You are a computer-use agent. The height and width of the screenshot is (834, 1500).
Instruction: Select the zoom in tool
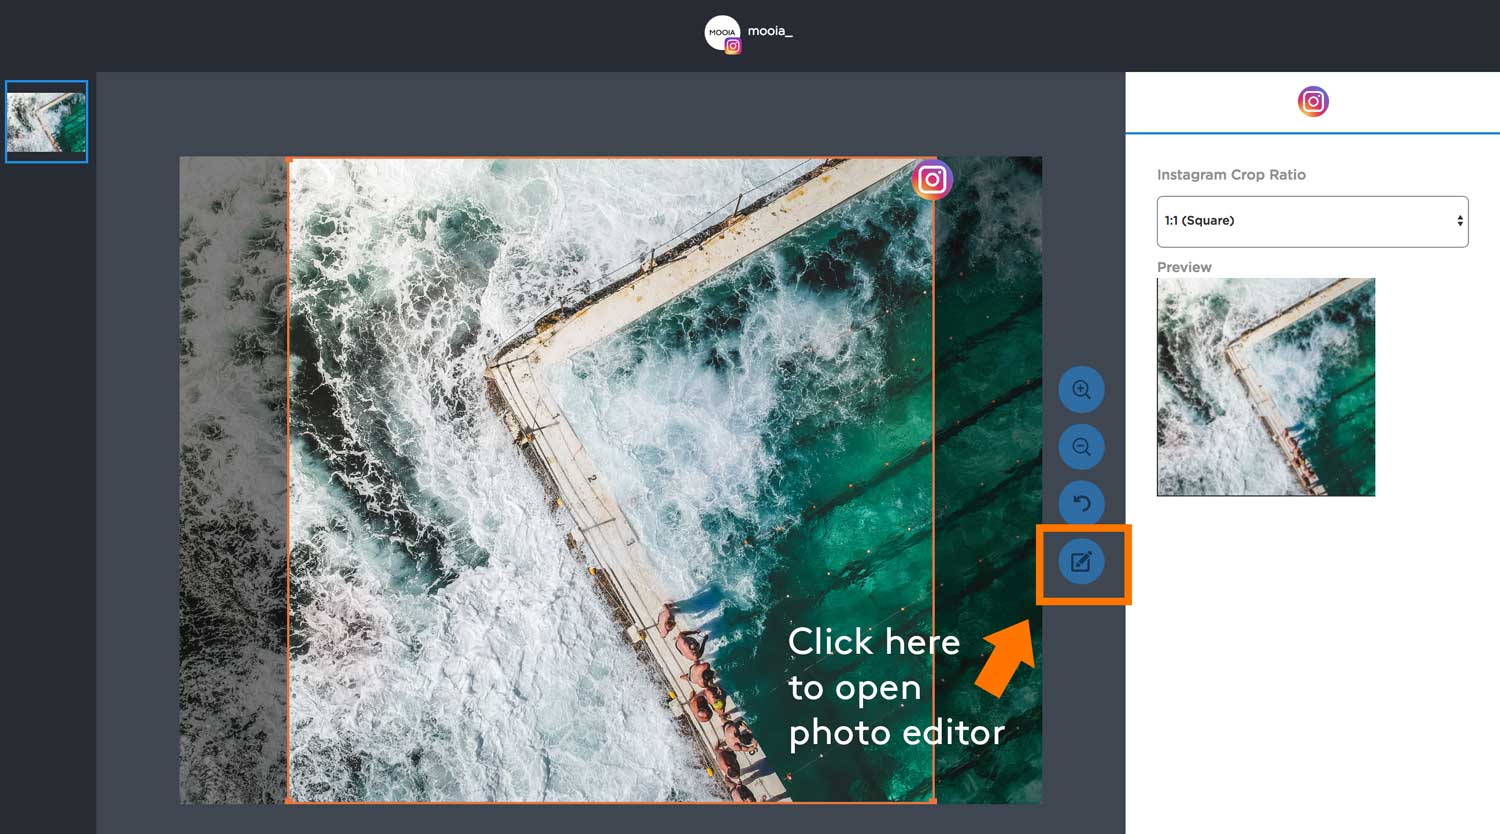click(1081, 389)
